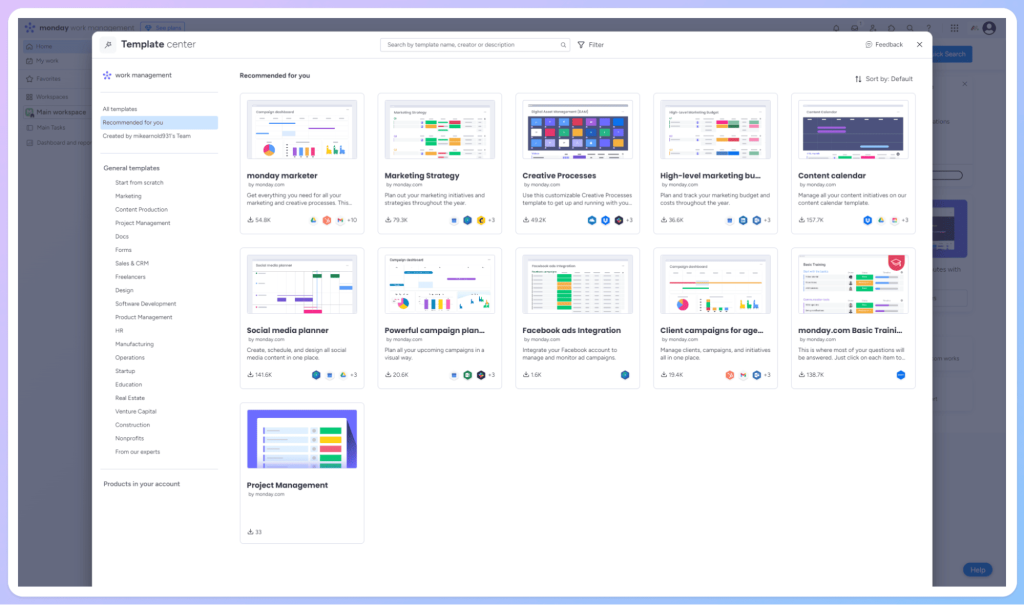Click integration icon on Facebook ads Integration card
Image resolution: width=1024 pixels, height=605 pixels.
pyautogui.click(x=625, y=375)
